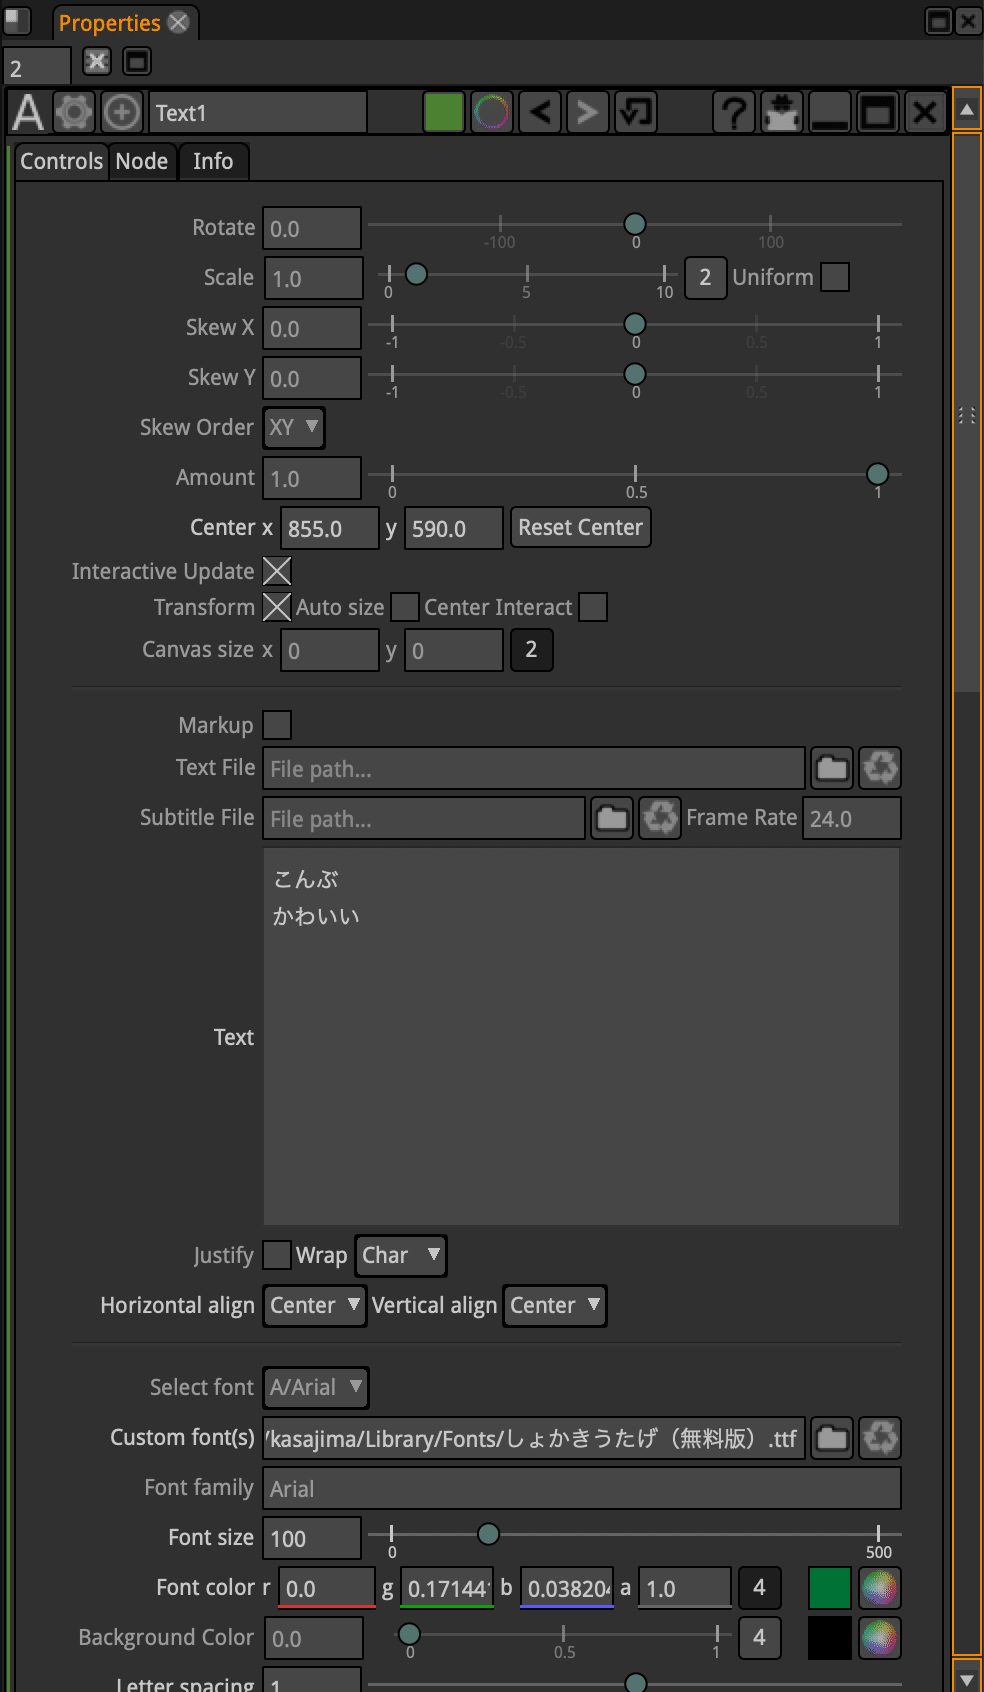Enable Center Interact checkbox
Viewport: 984px width, 1692px height.
[593, 607]
